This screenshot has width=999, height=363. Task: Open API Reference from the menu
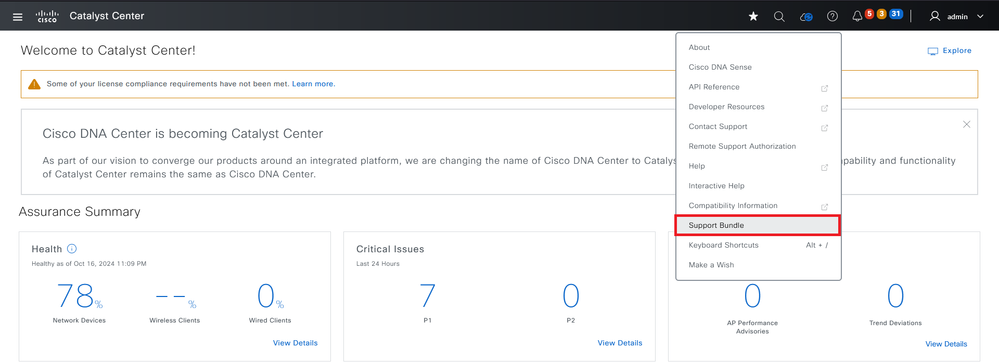[x=758, y=87]
